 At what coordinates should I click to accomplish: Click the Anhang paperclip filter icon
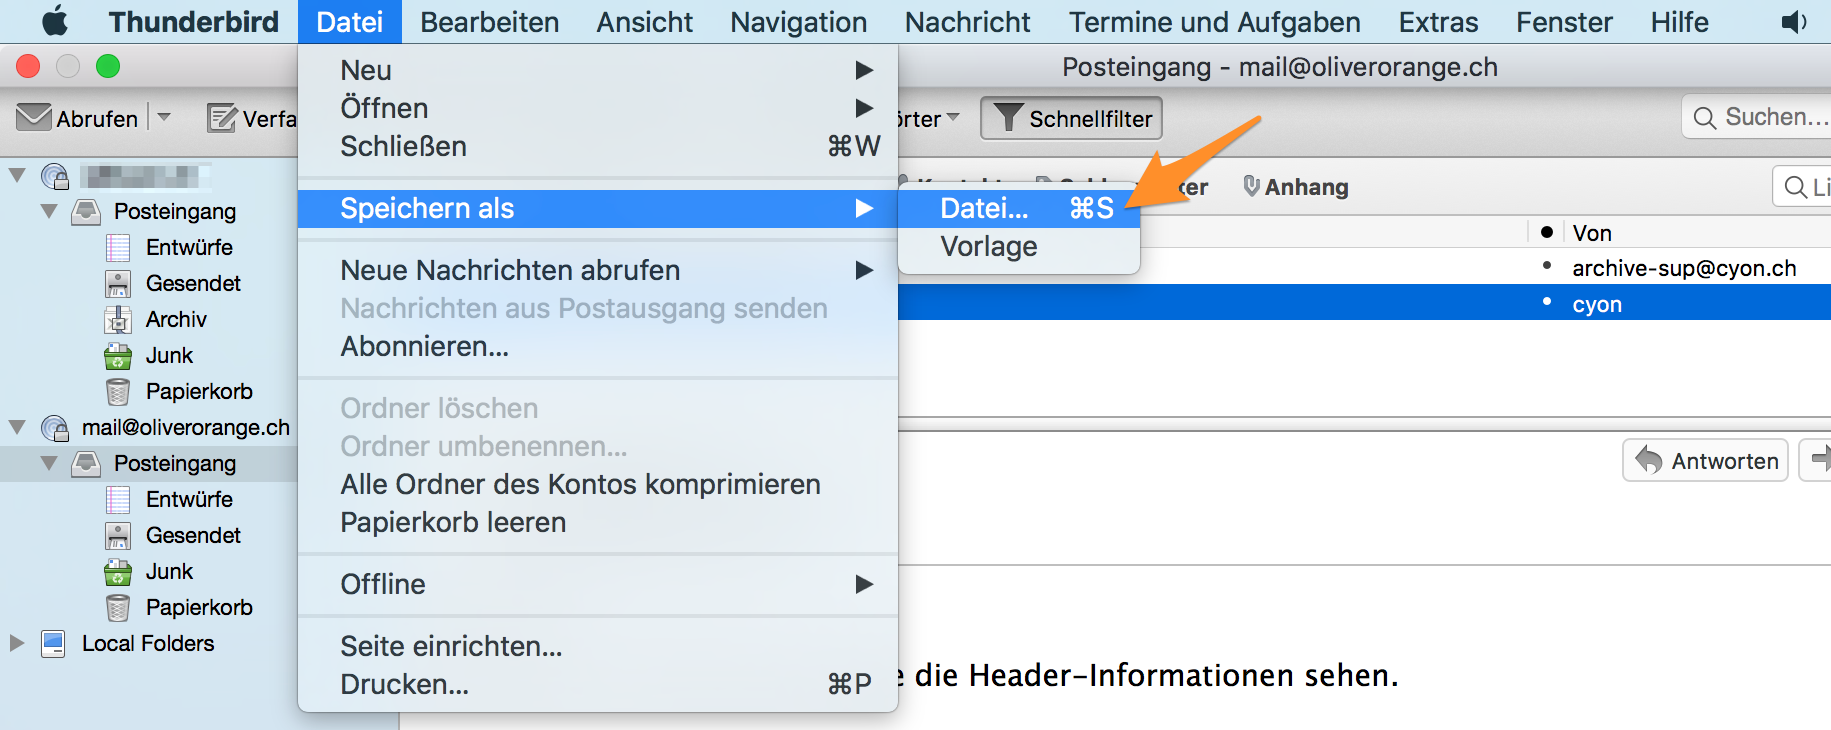coord(1251,186)
